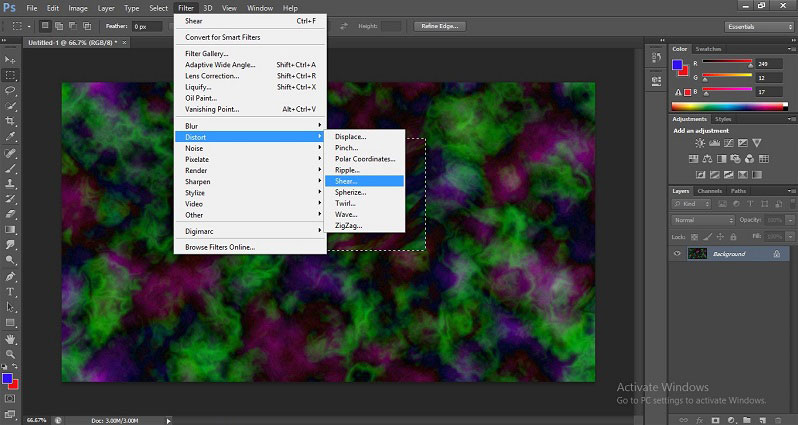Open the Normal blend mode dropdown
The height and width of the screenshot is (425, 798).
point(702,219)
